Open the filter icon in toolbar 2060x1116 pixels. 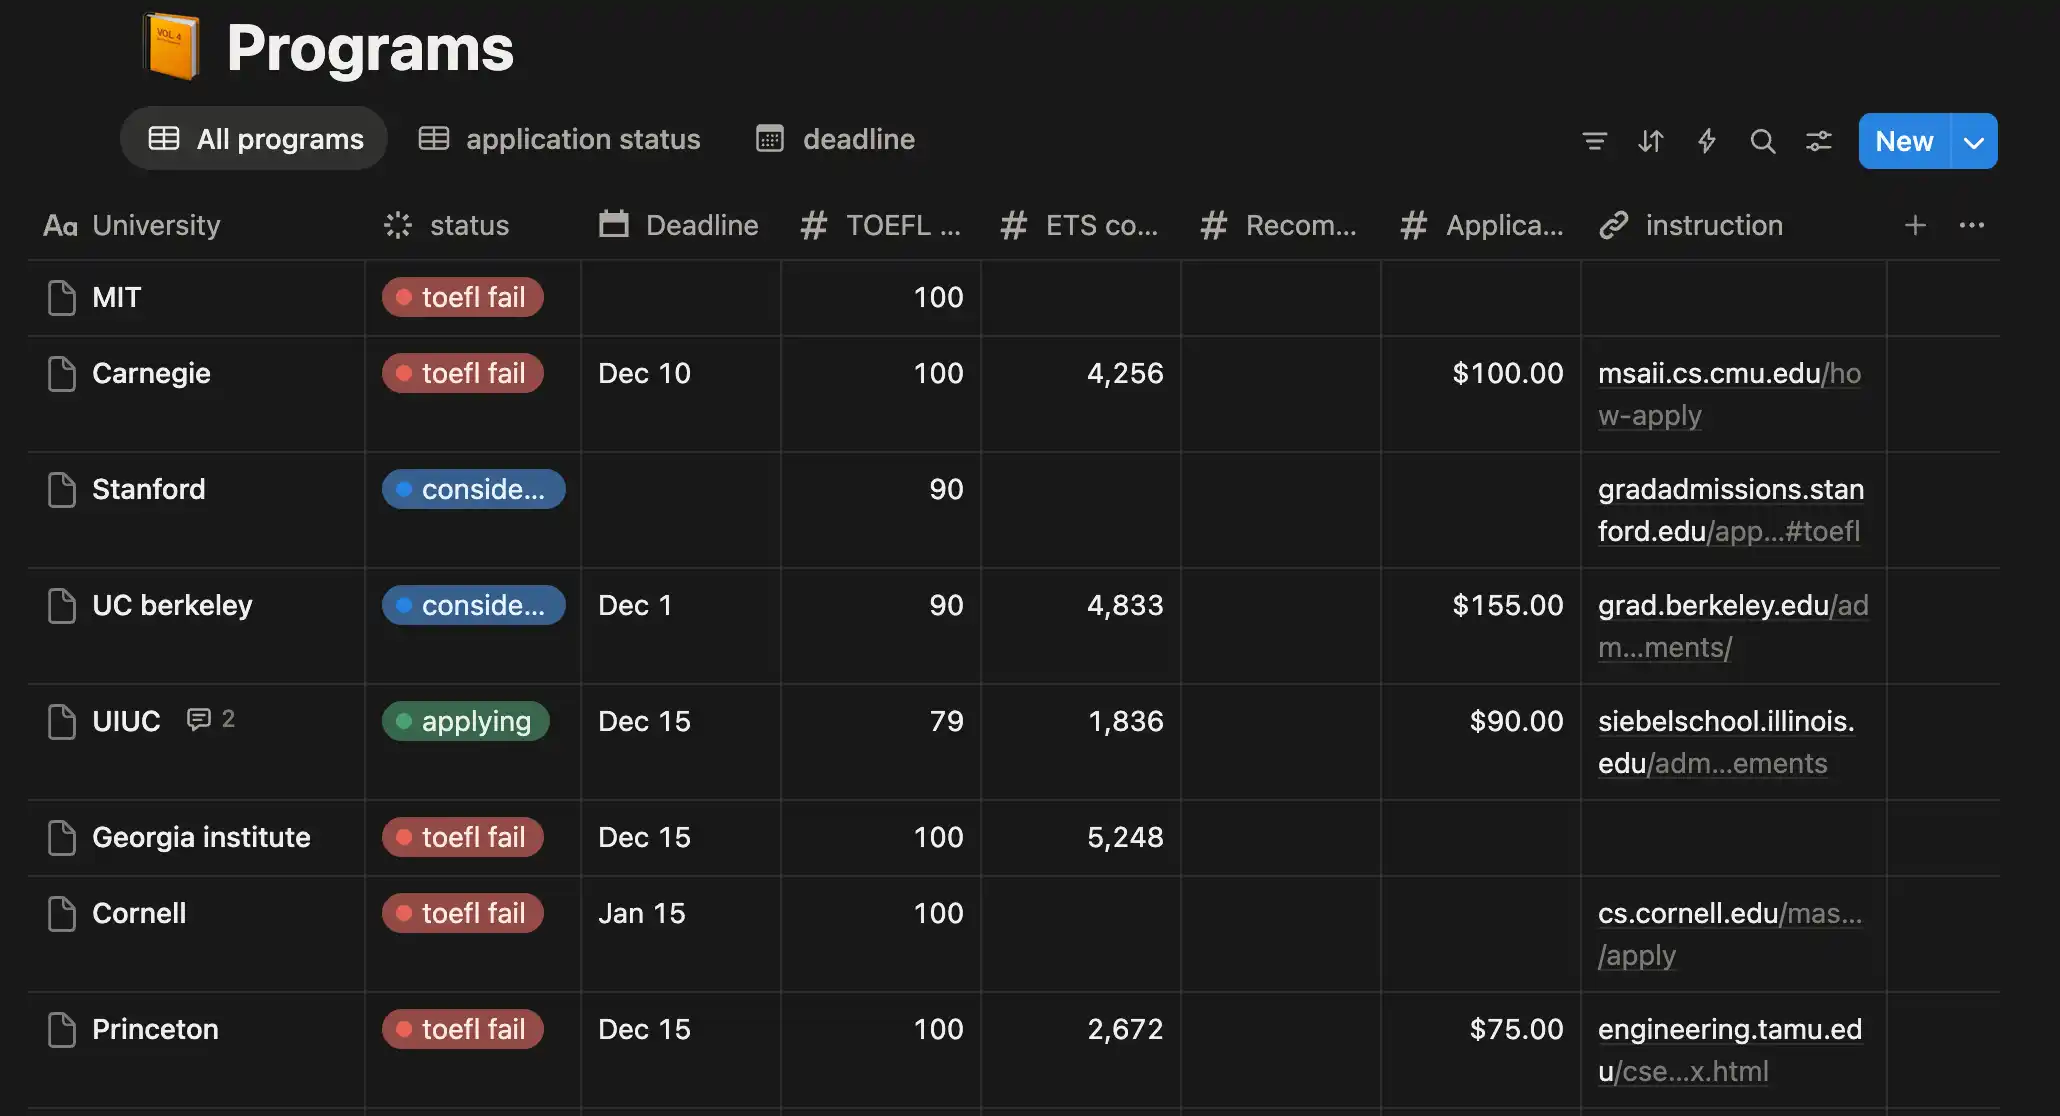tap(1594, 141)
